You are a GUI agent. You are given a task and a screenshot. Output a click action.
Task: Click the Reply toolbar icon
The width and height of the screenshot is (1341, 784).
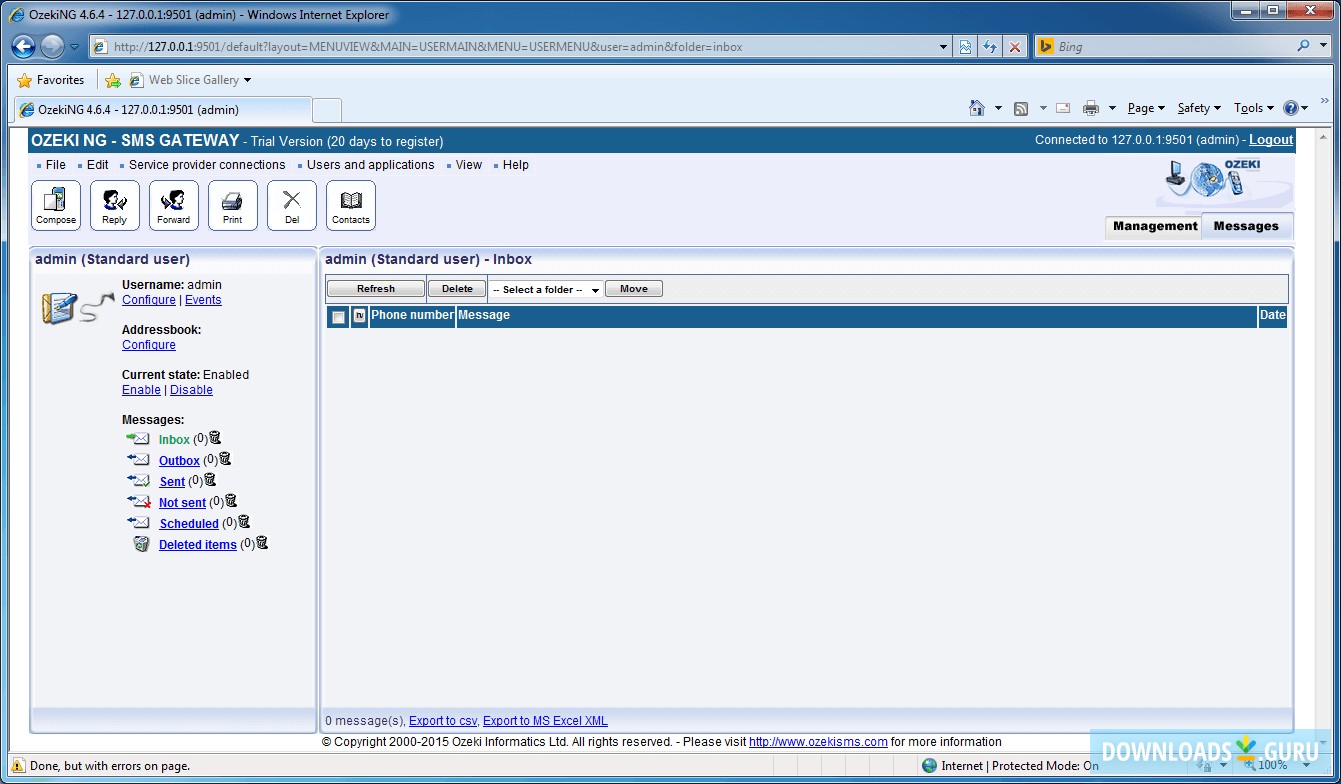tap(115, 205)
